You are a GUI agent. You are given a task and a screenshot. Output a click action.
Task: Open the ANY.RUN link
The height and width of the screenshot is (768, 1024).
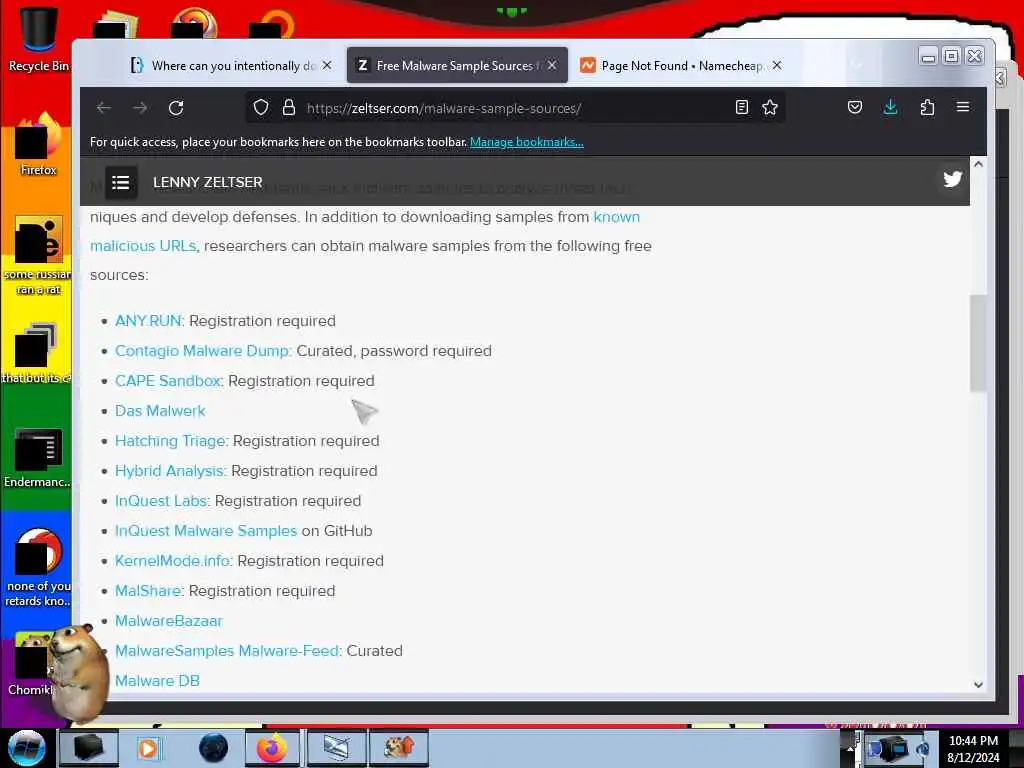(x=148, y=321)
